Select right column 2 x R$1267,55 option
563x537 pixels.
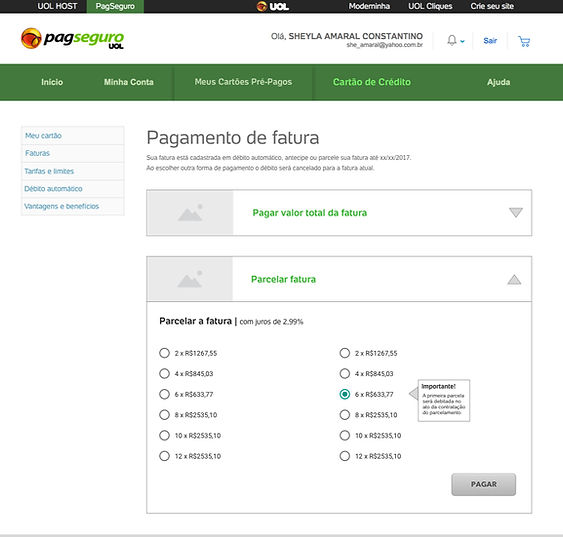point(345,353)
